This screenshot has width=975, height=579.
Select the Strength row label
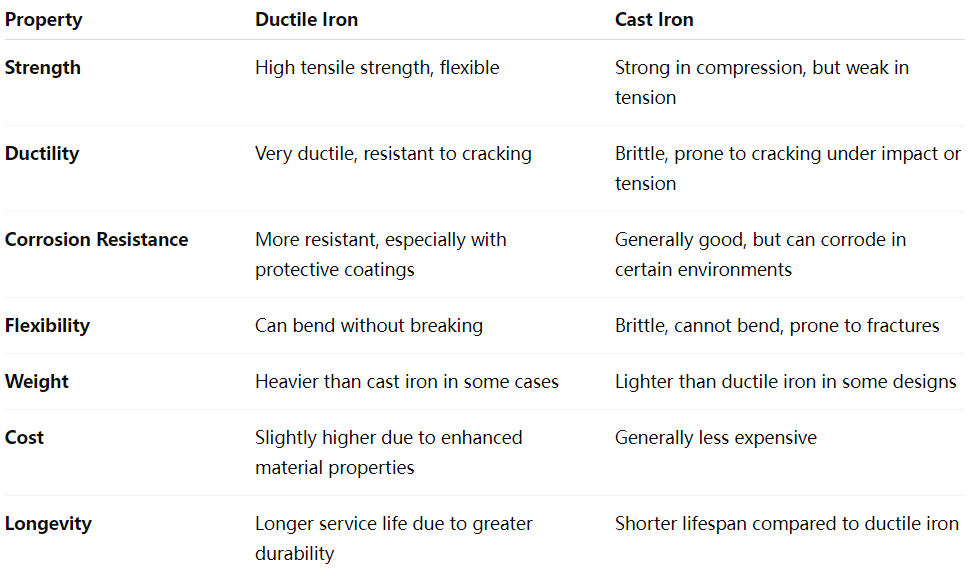pos(43,68)
